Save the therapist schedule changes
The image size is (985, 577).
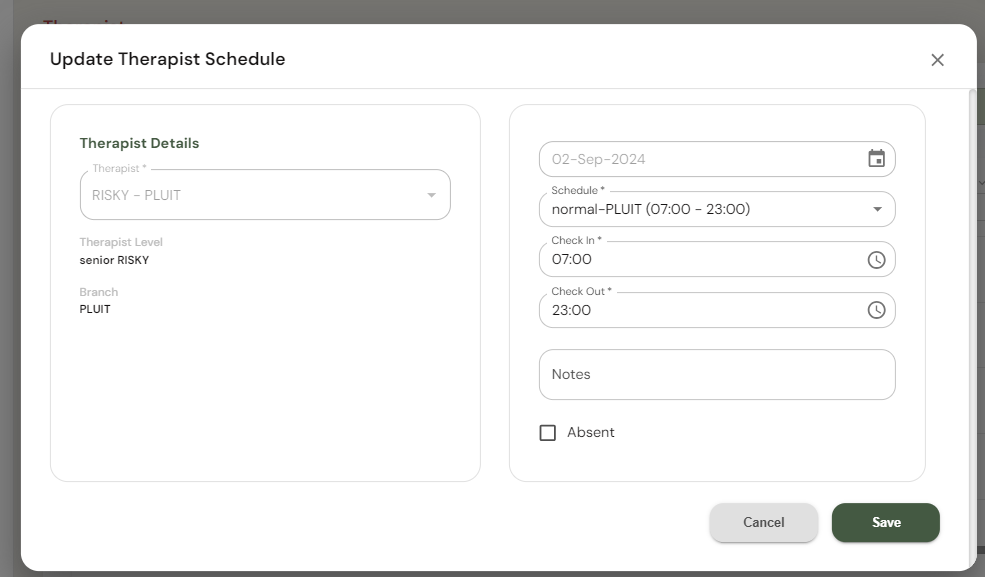pyautogui.click(x=886, y=522)
